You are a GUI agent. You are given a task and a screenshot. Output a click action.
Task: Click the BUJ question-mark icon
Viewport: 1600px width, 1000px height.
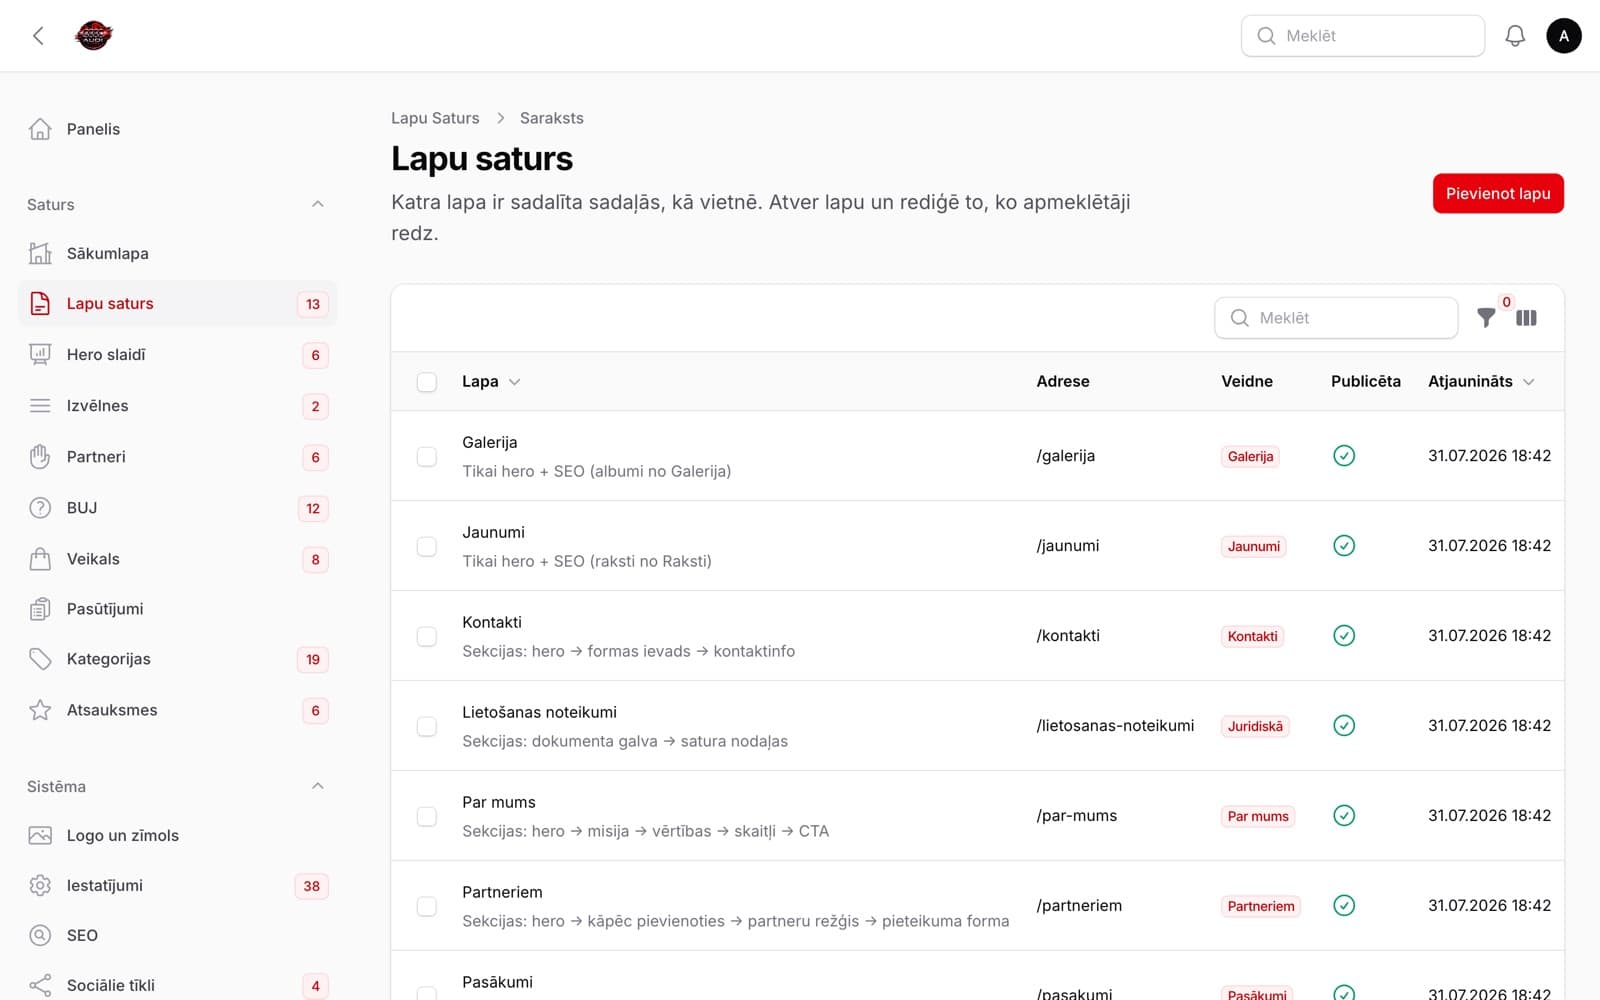(40, 508)
